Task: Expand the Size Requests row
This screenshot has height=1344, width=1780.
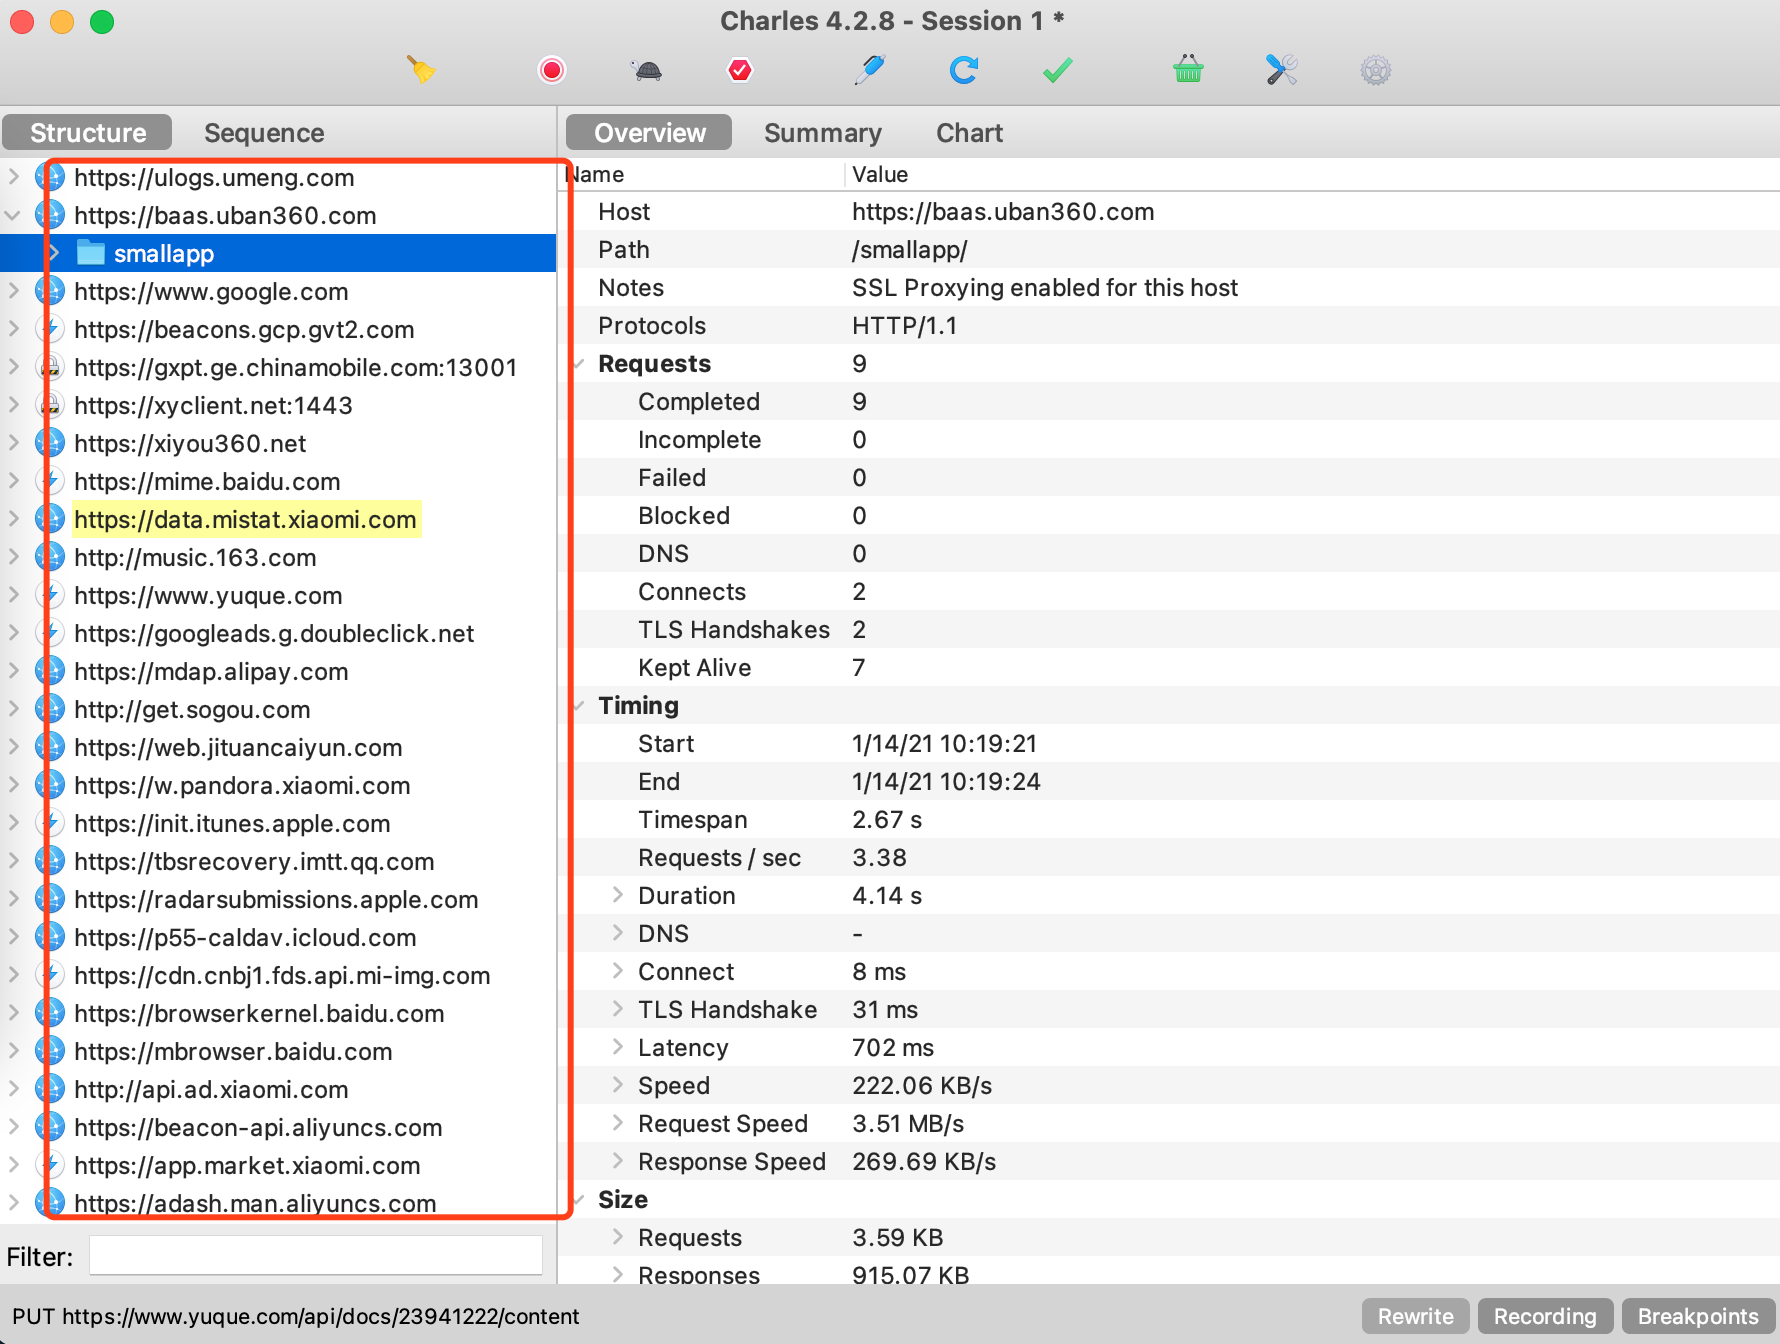Action: [617, 1237]
